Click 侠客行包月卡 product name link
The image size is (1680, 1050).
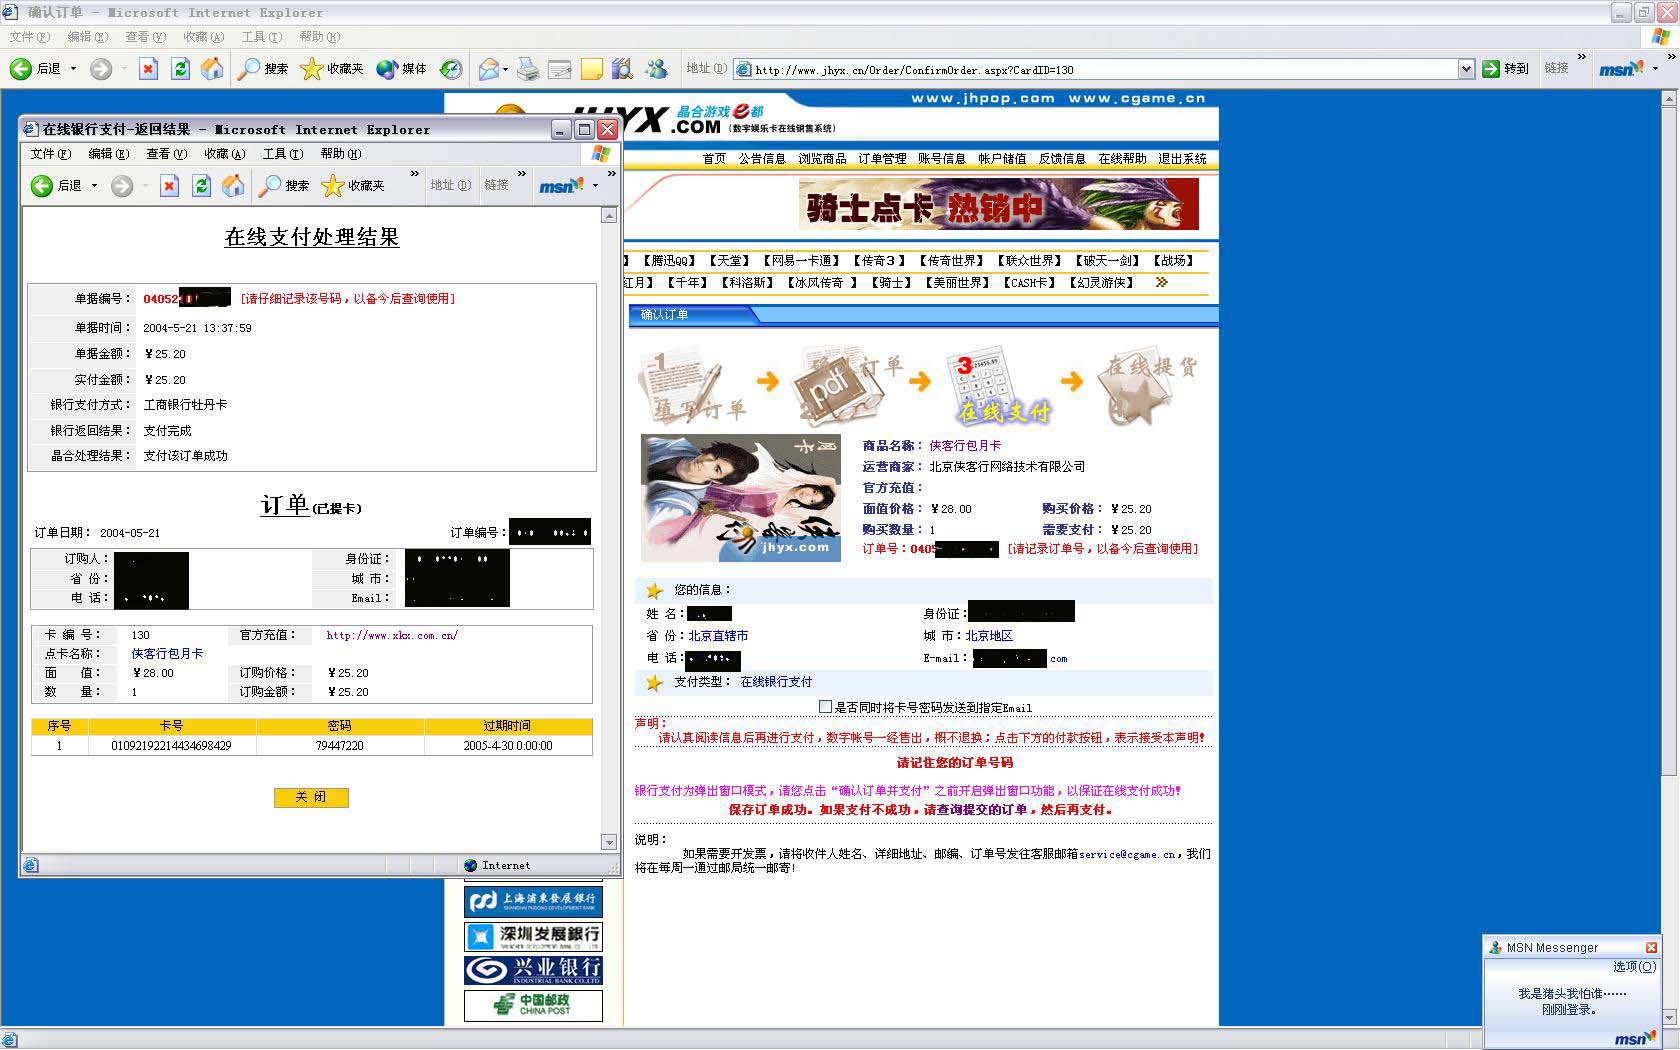click(965, 445)
